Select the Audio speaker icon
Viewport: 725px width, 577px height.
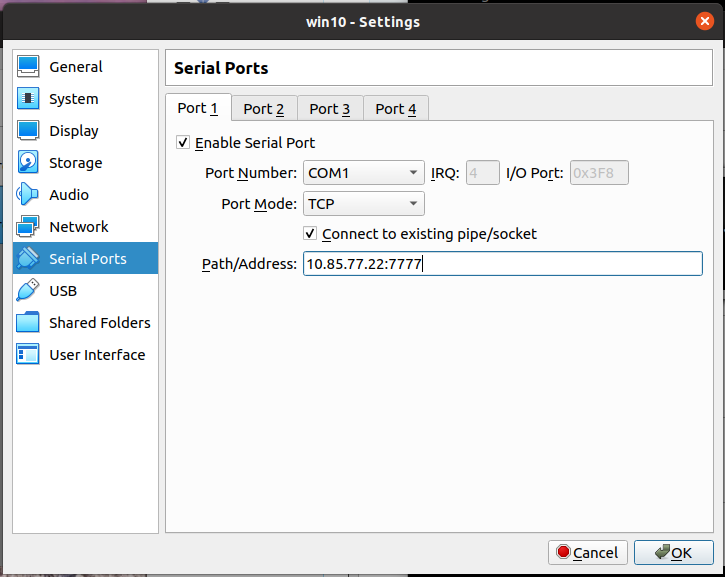[29, 195]
